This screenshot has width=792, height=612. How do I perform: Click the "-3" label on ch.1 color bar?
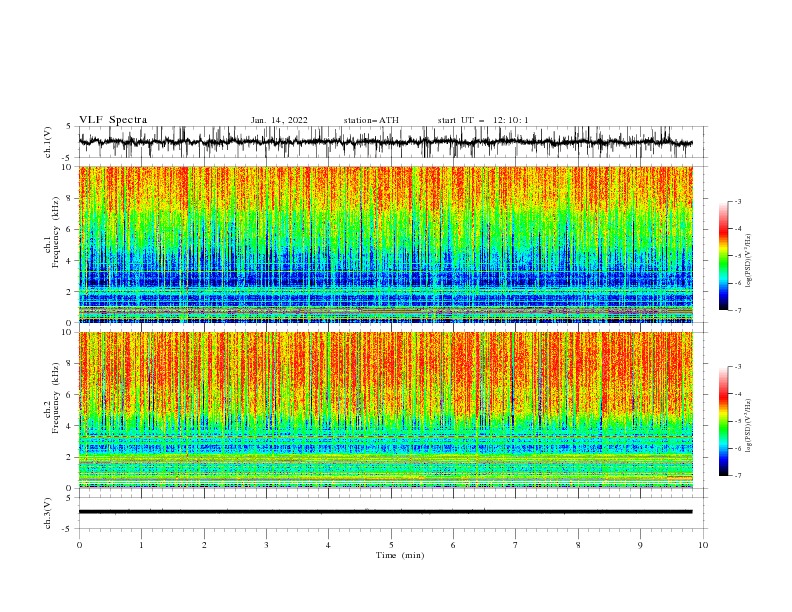[x=738, y=201]
